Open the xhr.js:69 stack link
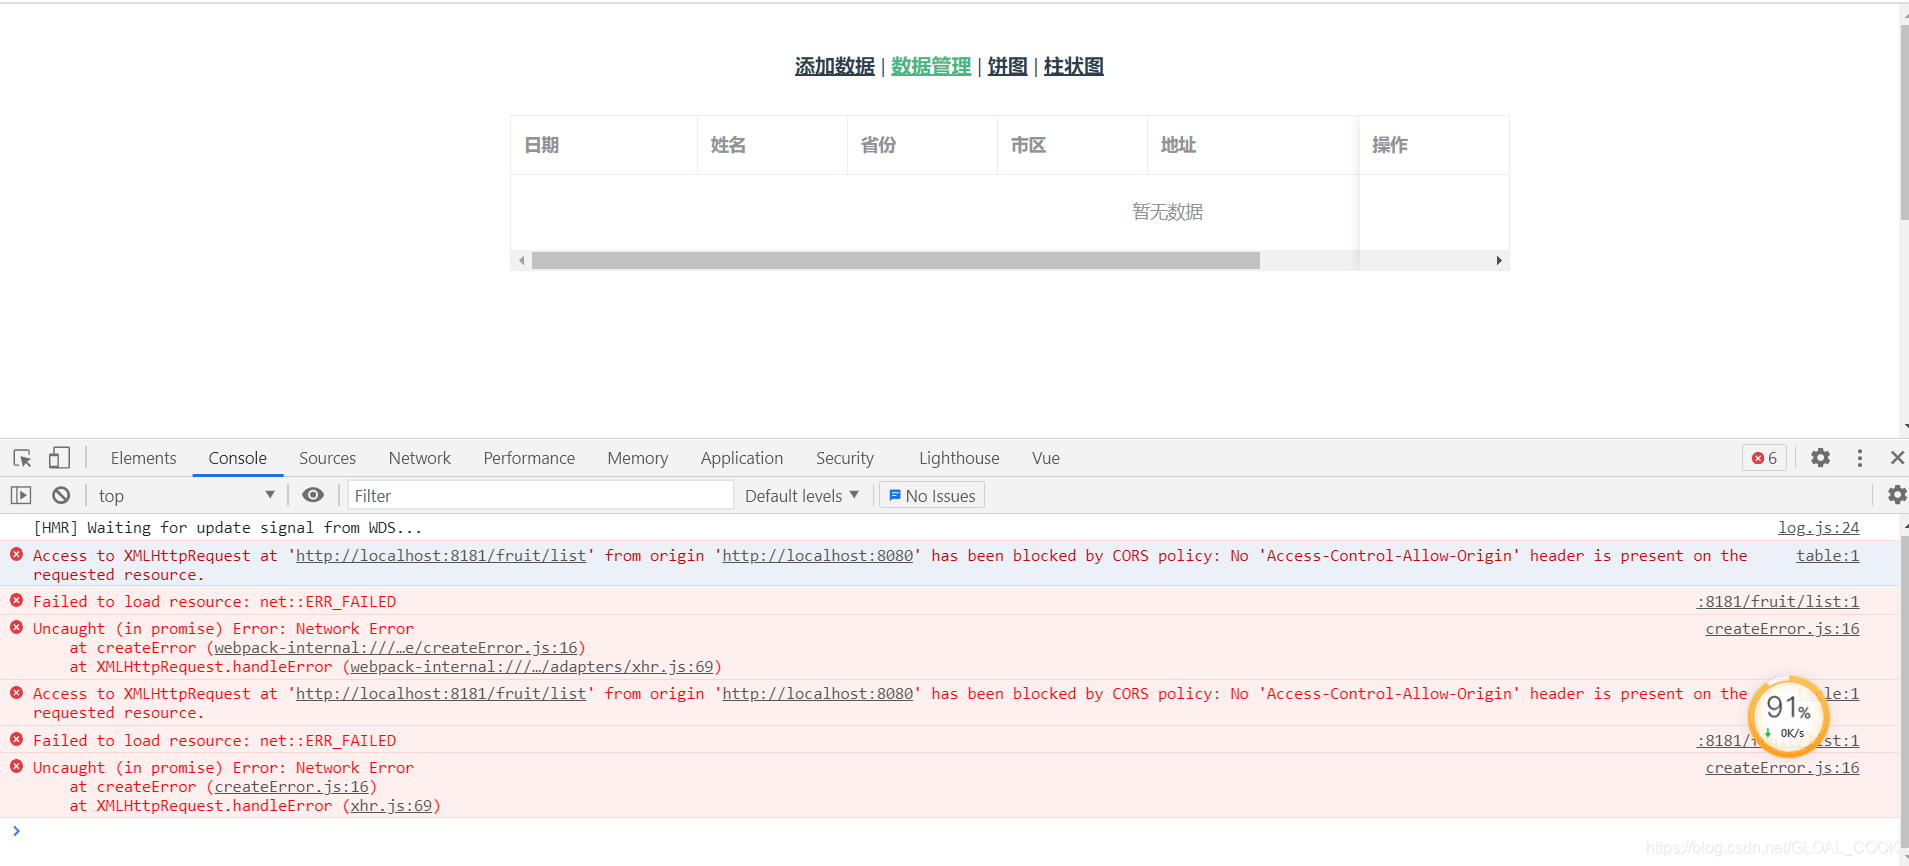This screenshot has height=866, width=1909. tap(391, 805)
